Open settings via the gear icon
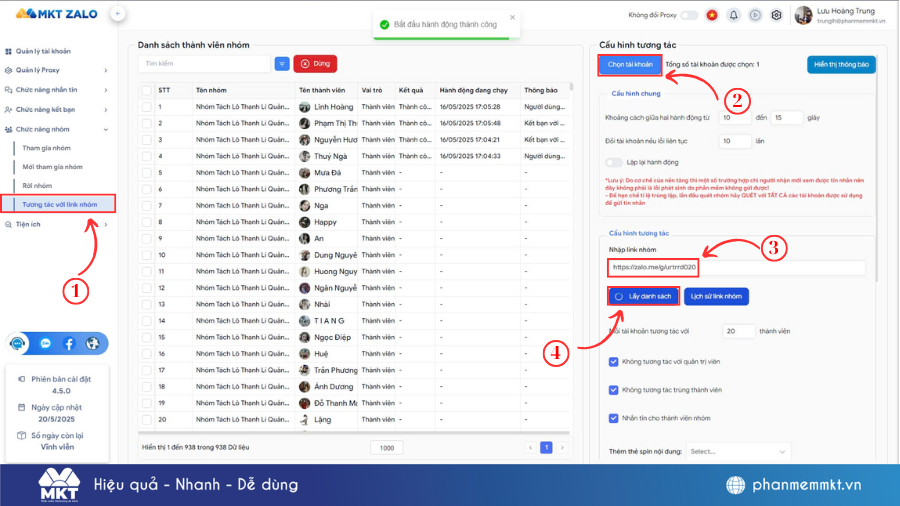Image resolution: width=900 pixels, height=506 pixels. (775, 15)
